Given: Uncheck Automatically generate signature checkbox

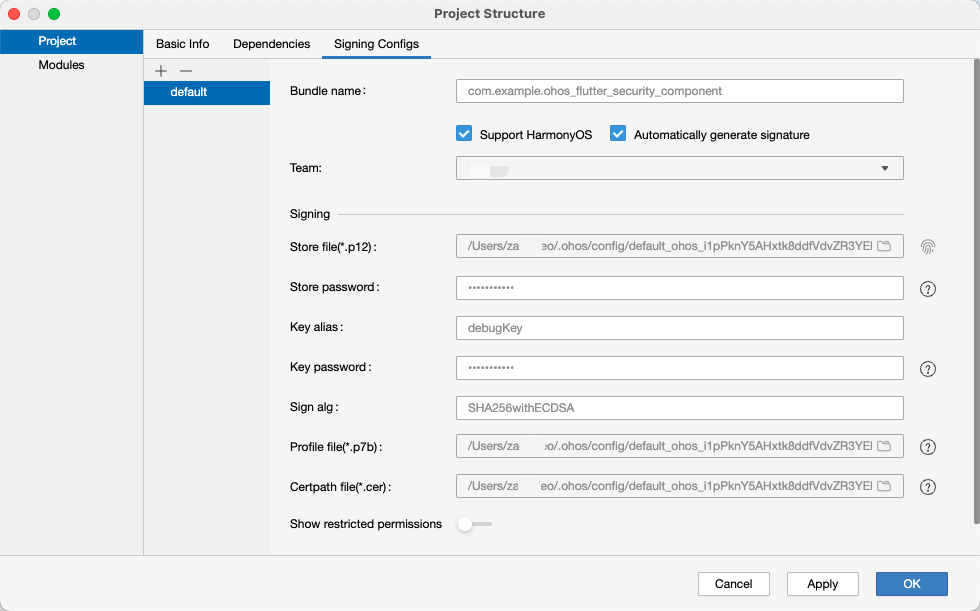Looking at the screenshot, I should pyautogui.click(x=618, y=134).
